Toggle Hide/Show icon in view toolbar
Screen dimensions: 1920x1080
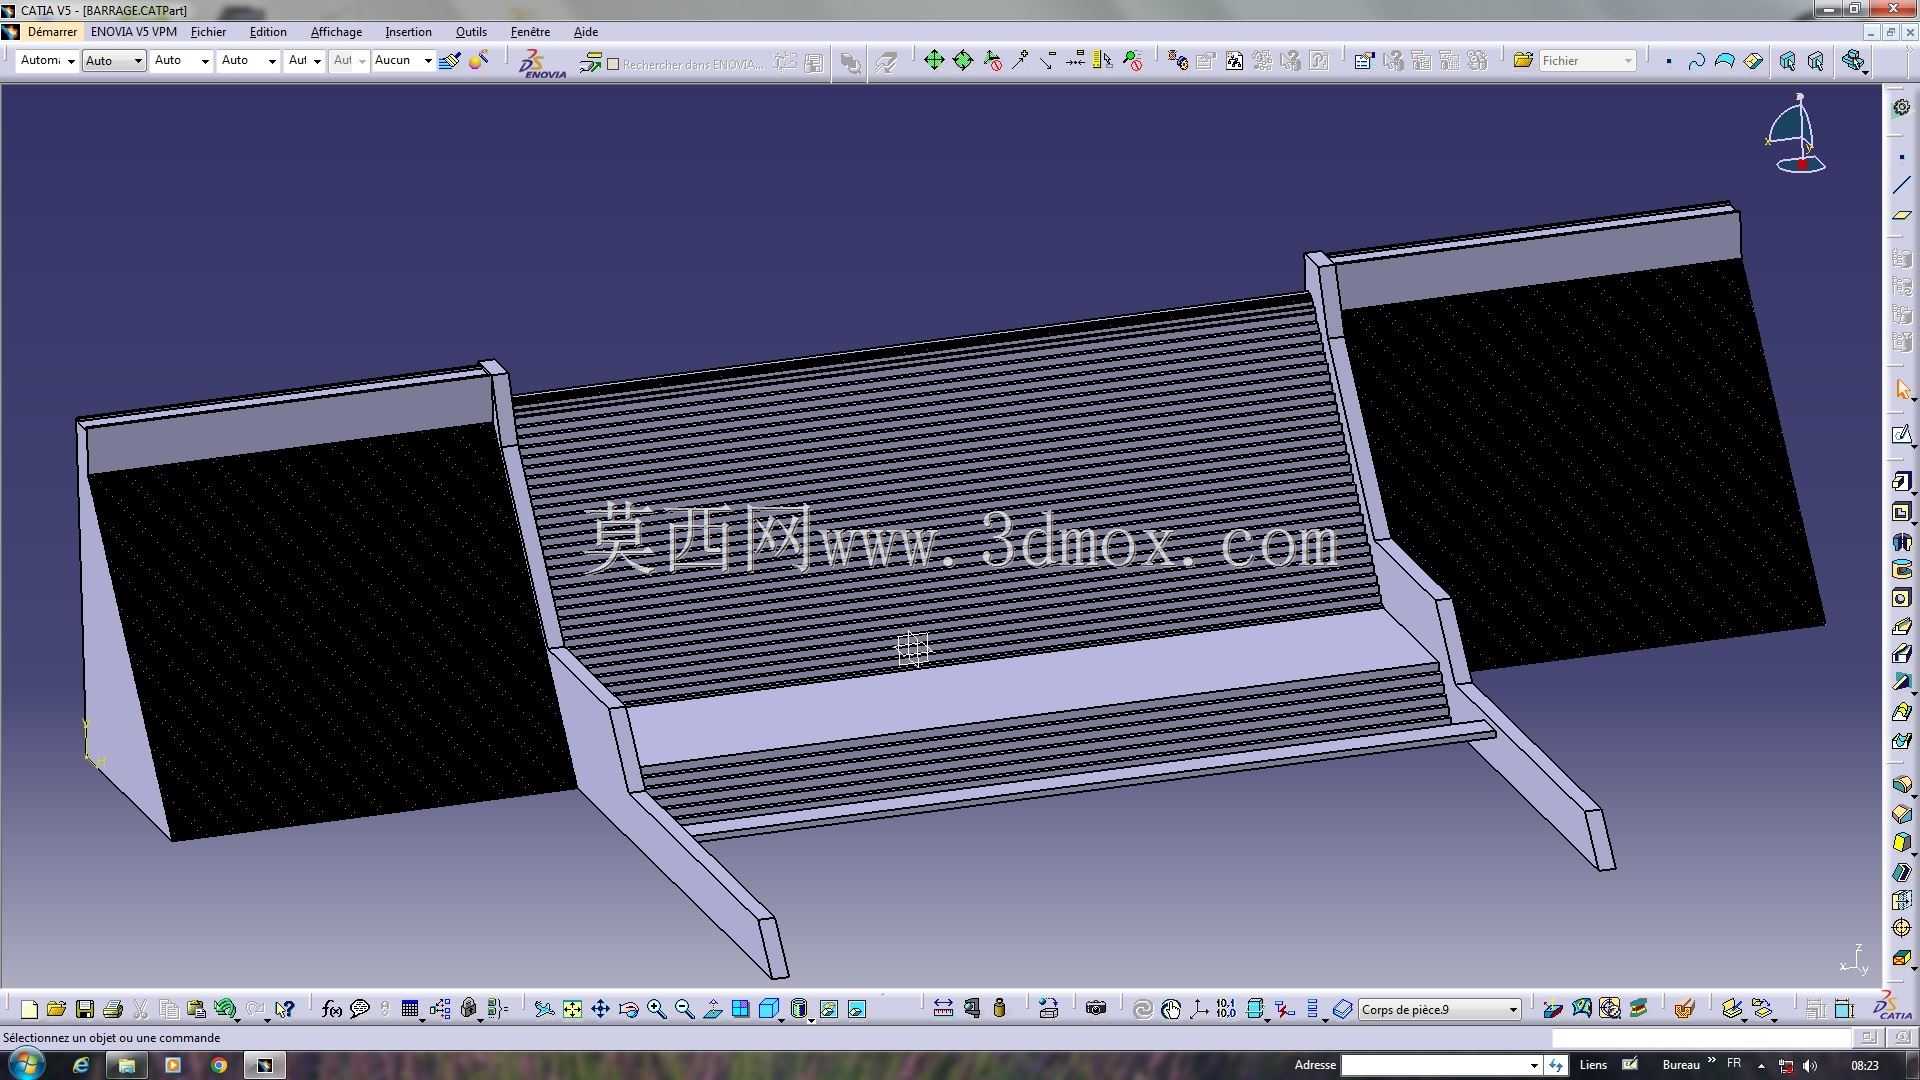828,1009
